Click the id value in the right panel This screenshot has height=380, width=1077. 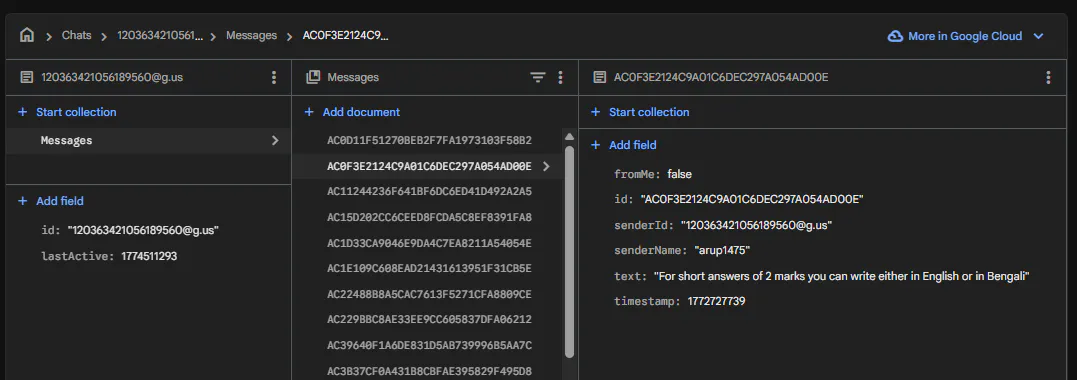point(751,199)
